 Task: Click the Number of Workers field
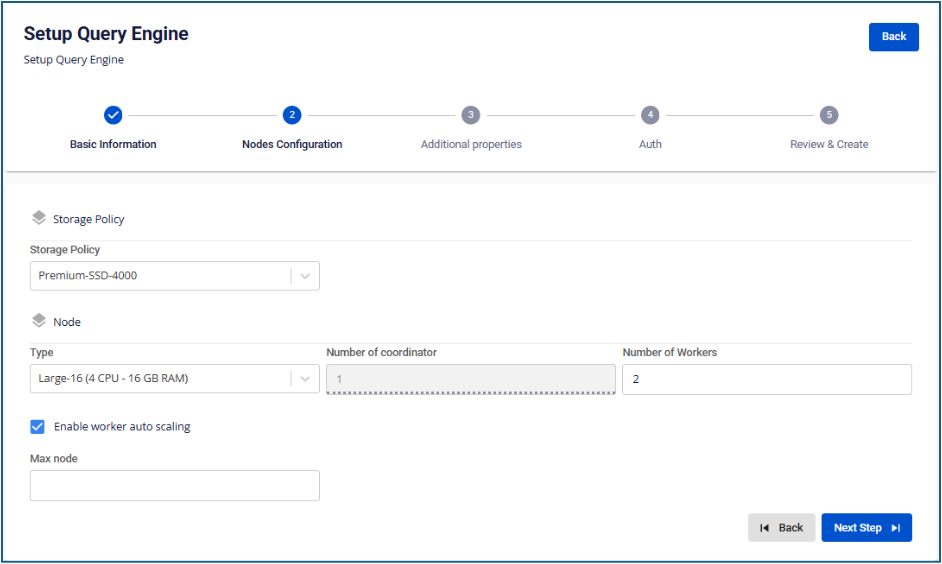pos(766,379)
